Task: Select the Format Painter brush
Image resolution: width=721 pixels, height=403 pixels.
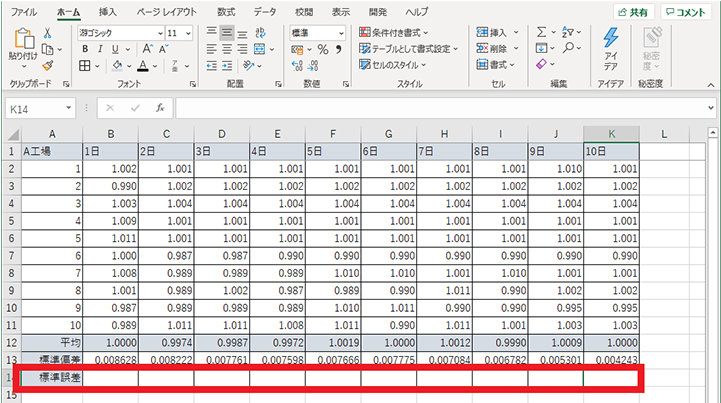Action: [x=47, y=66]
